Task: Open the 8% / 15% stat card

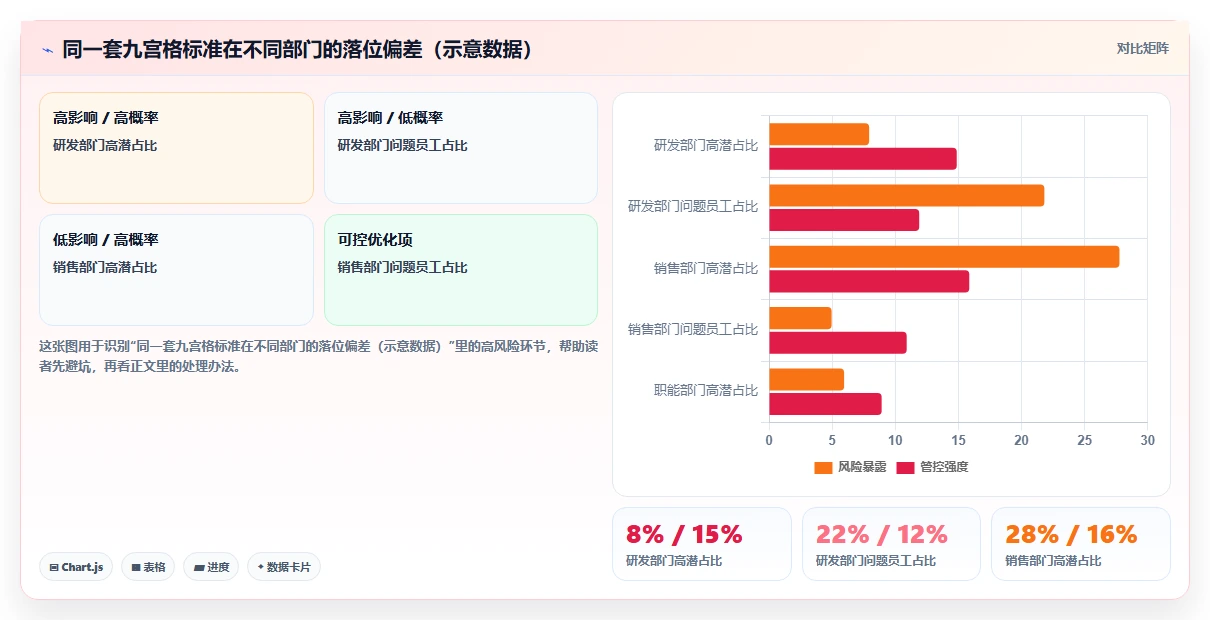Action: 702,543
